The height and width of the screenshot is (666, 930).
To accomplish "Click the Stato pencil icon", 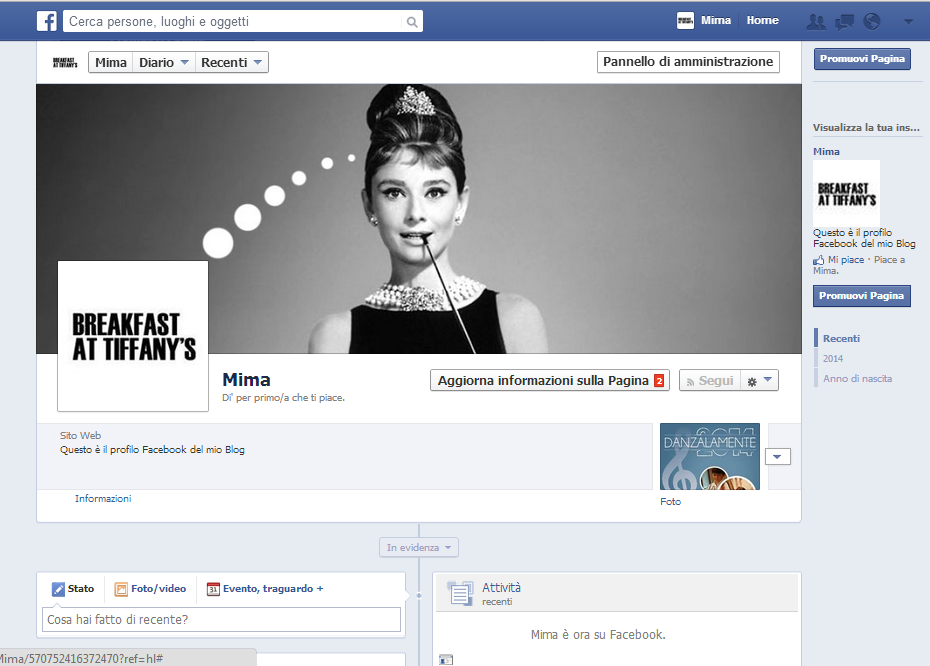I will (x=58, y=589).
